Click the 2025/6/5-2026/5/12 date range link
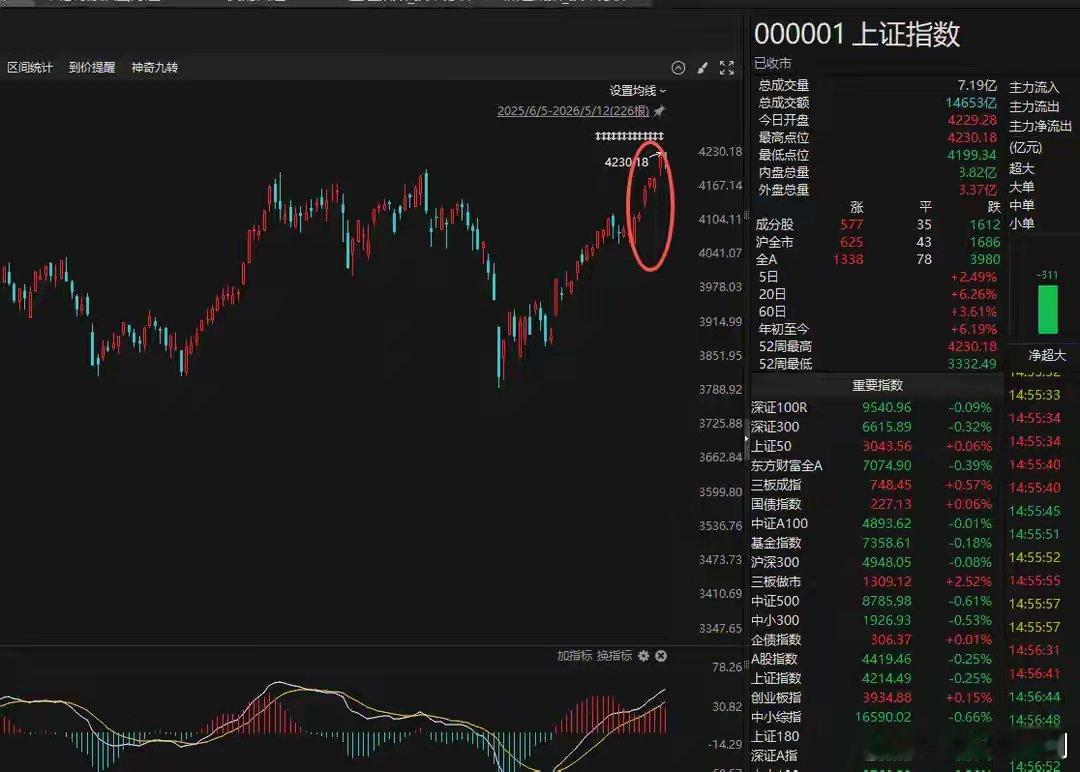1080x772 pixels. 573,111
